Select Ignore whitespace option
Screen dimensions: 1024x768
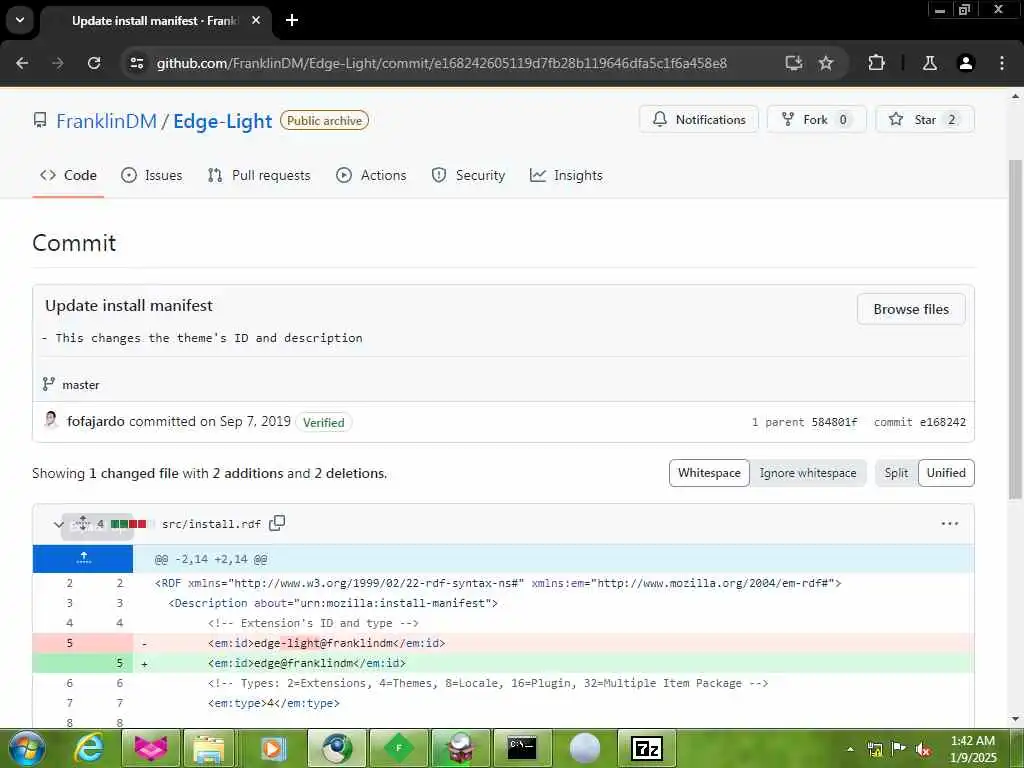[808, 473]
